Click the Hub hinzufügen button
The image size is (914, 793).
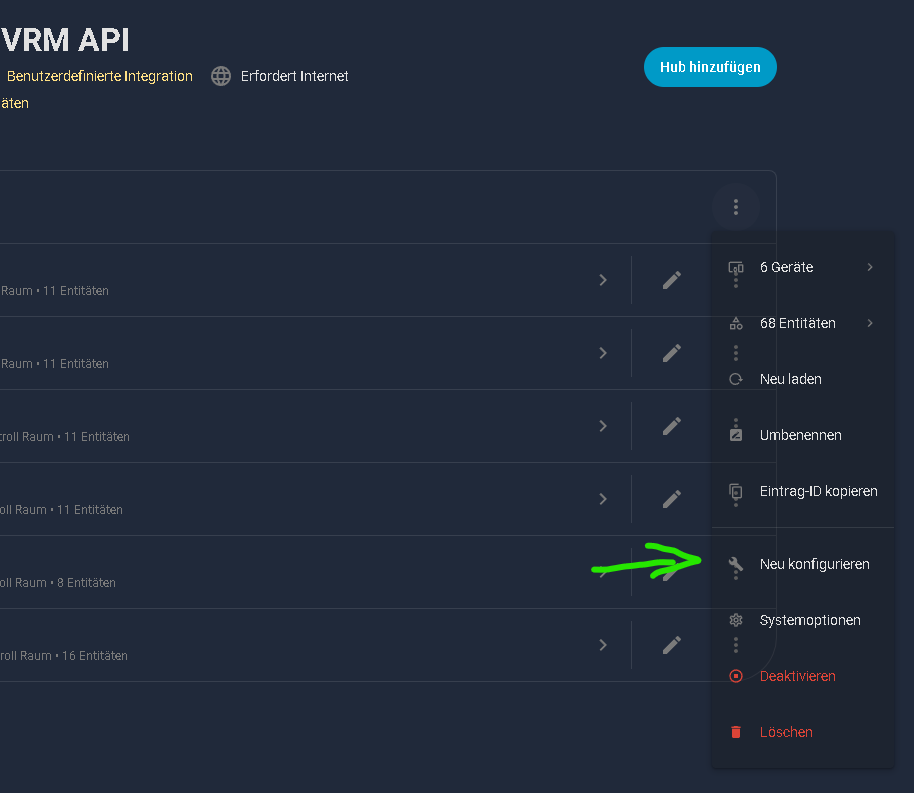point(710,67)
